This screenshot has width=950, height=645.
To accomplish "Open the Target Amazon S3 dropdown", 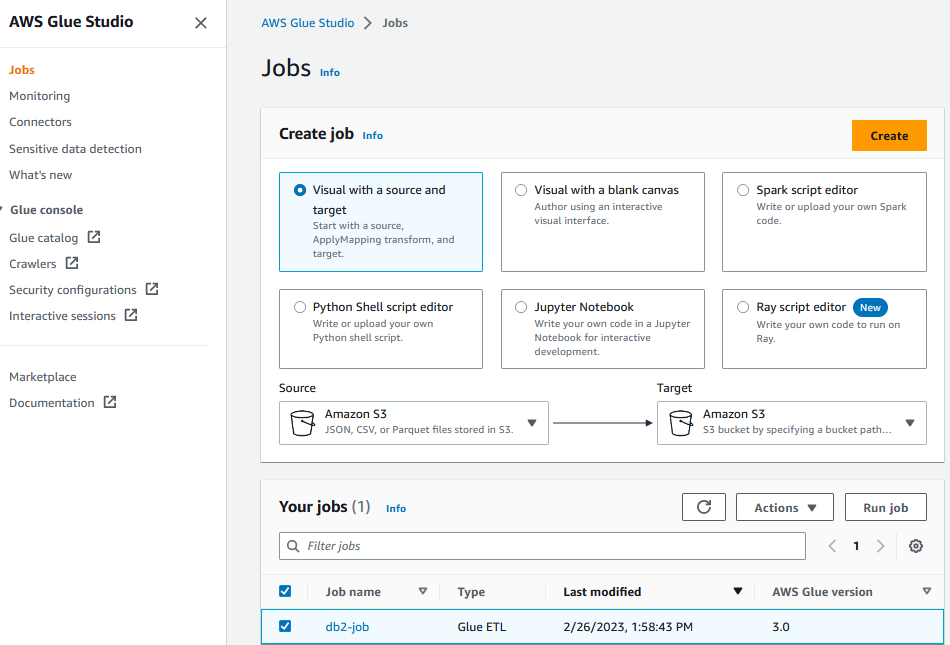I will 792,423.
